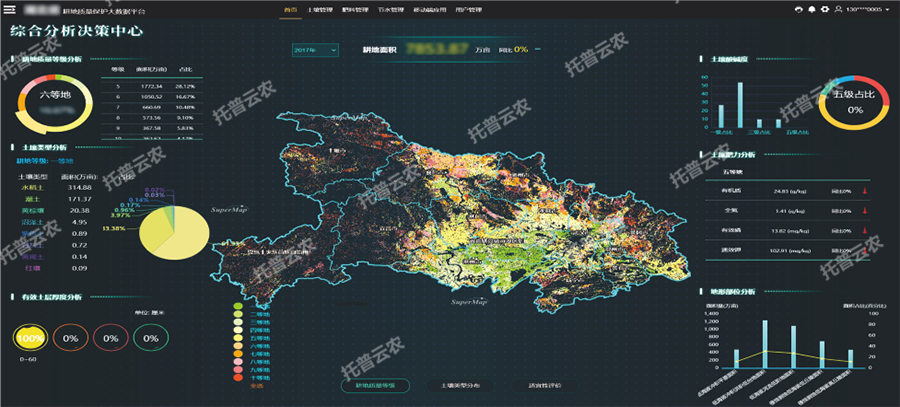This screenshot has height=407, width=900.
Task: Open the 2017年 year dropdown
Action: coord(315,49)
